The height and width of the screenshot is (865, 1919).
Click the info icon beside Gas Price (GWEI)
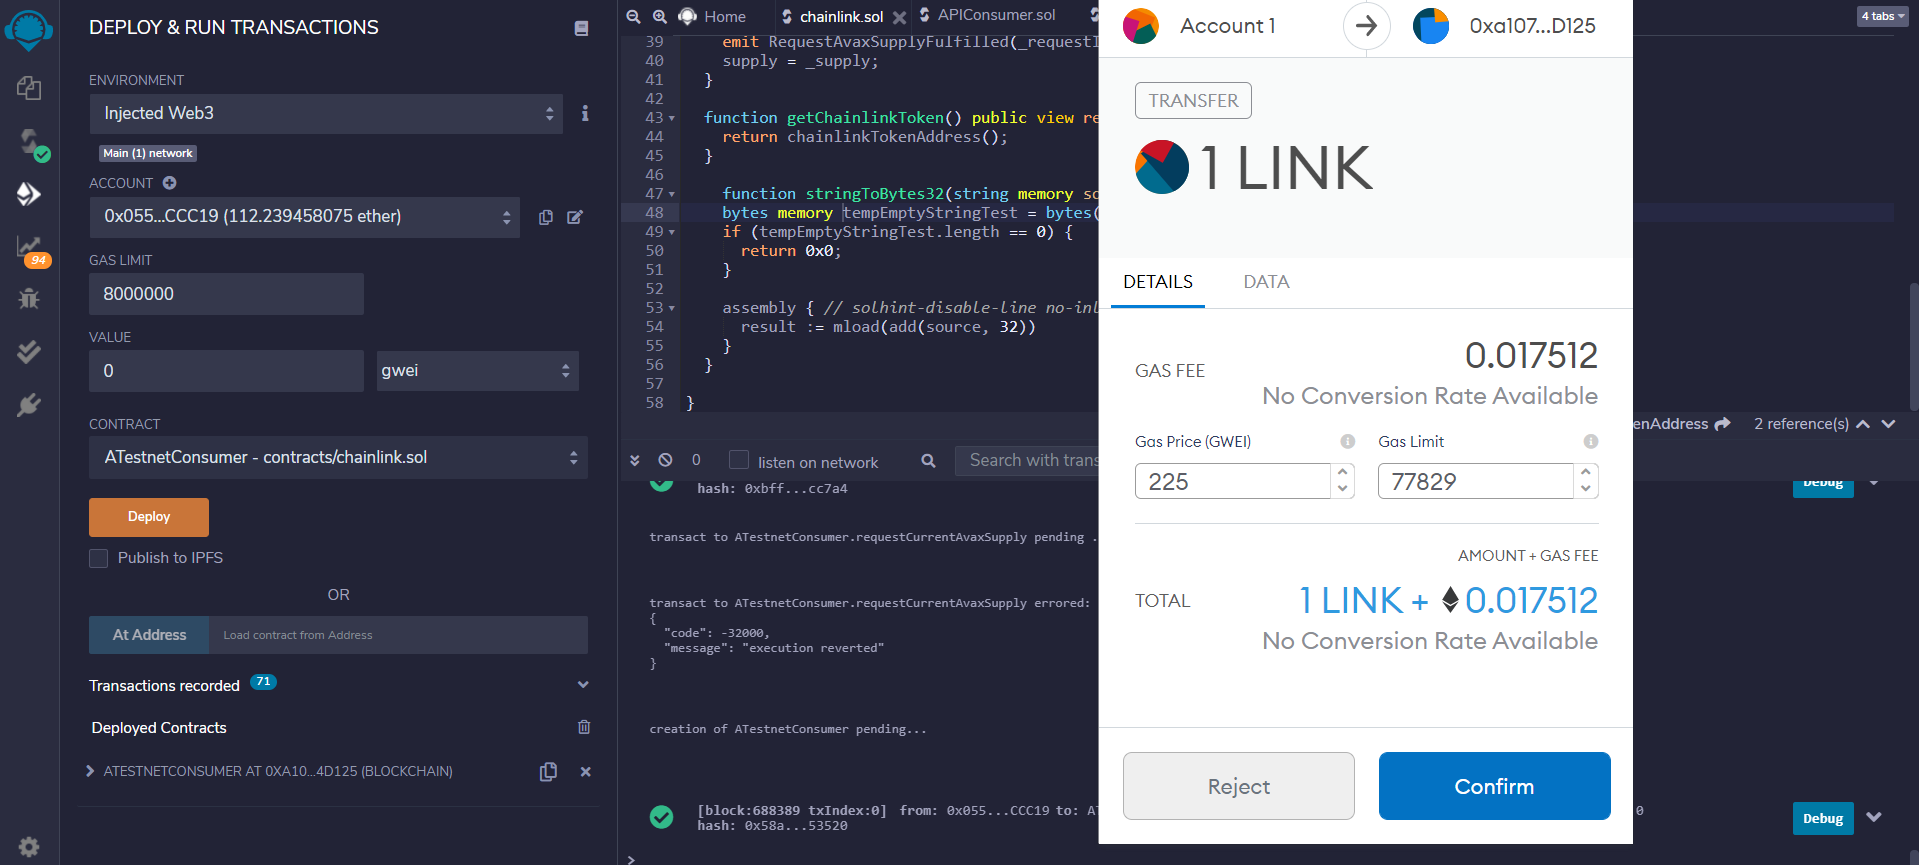pyautogui.click(x=1348, y=441)
